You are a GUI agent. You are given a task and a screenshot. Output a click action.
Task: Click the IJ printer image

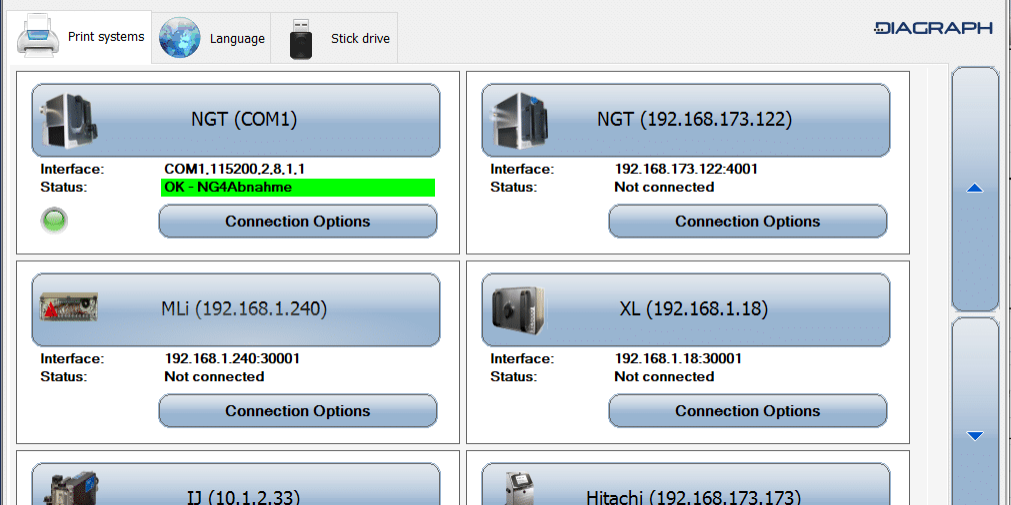(68, 488)
